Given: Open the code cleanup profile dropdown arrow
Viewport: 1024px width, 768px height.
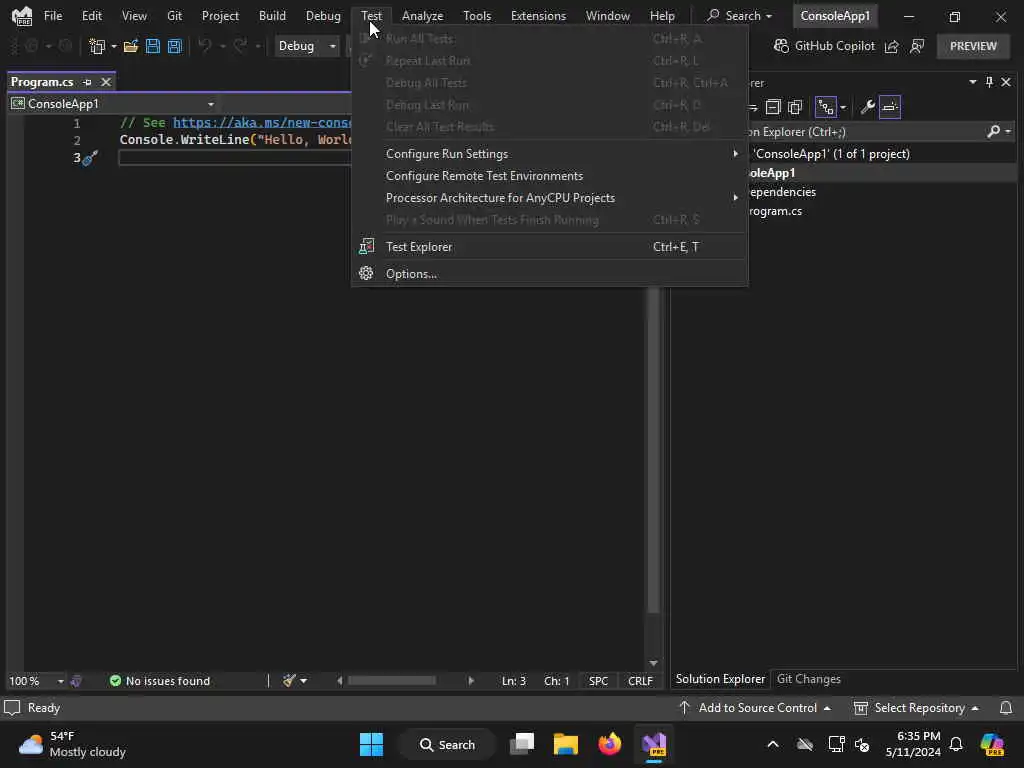Looking at the screenshot, I should (x=304, y=680).
